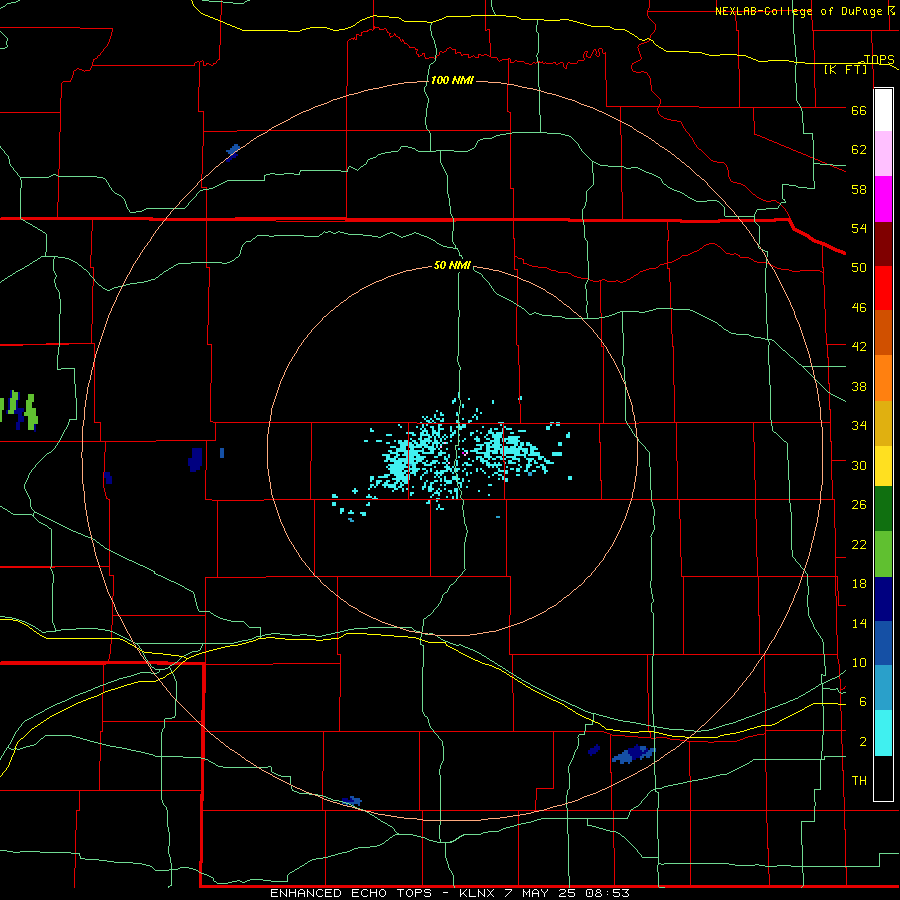Click the bright red legend swatch

coord(883,288)
